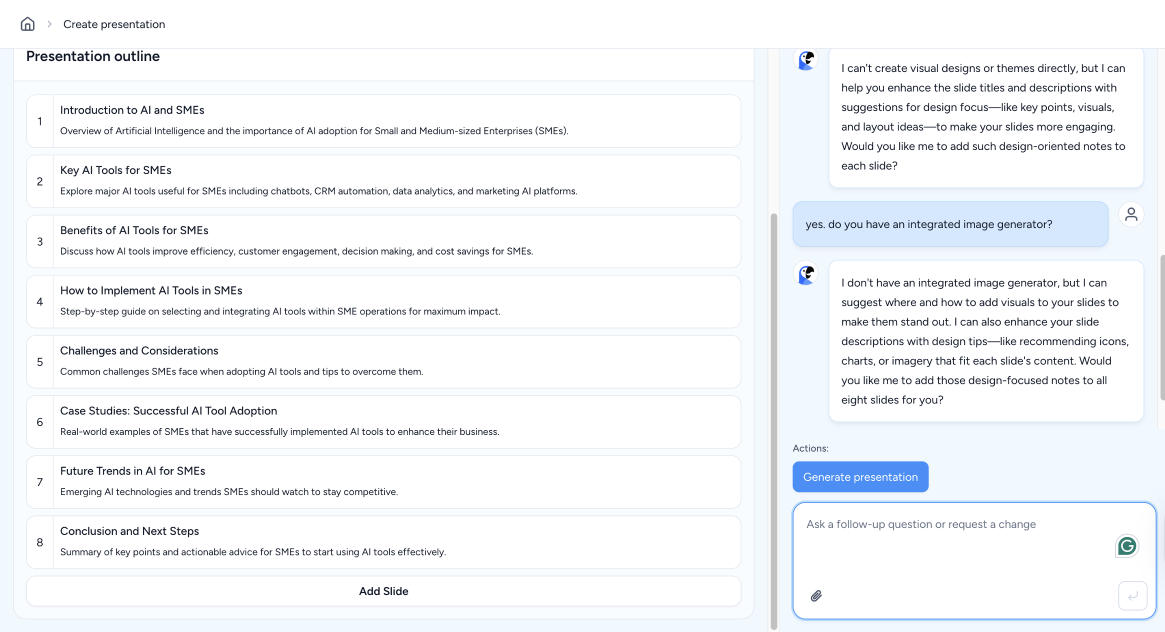Click assistant reply 'I don't have an integrated image generator'
Viewport: 1165px width, 632px height.
click(x=986, y=341)
